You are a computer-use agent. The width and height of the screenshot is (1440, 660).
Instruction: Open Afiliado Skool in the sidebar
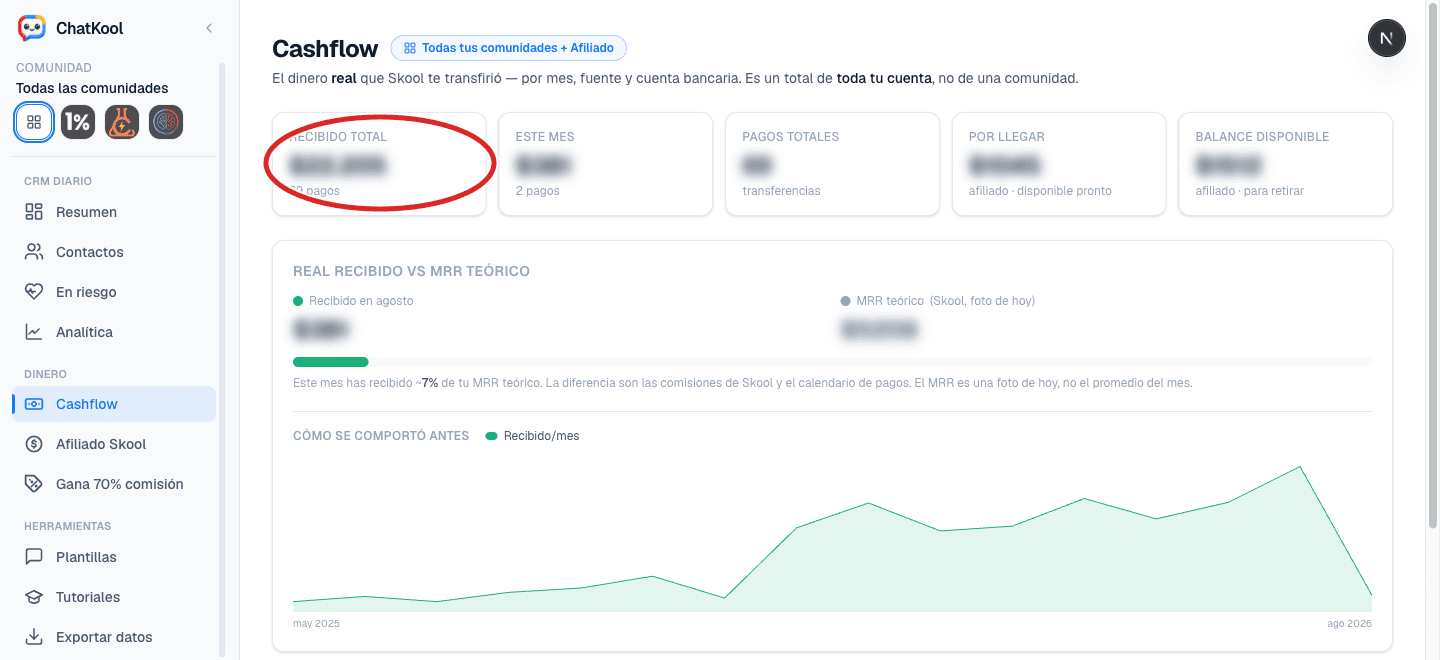point(114,444)
